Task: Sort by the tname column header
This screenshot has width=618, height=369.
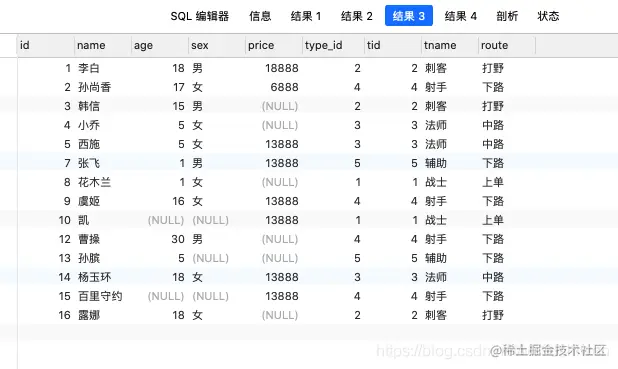Action: point(450,45)
